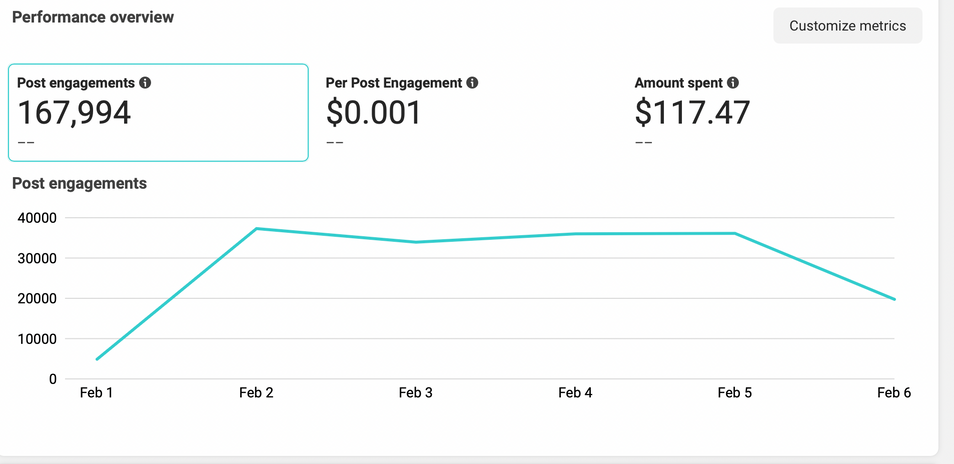Select the Amount spent metric label
The width and height of the screenshot is (954, 464).
(679, 83)
